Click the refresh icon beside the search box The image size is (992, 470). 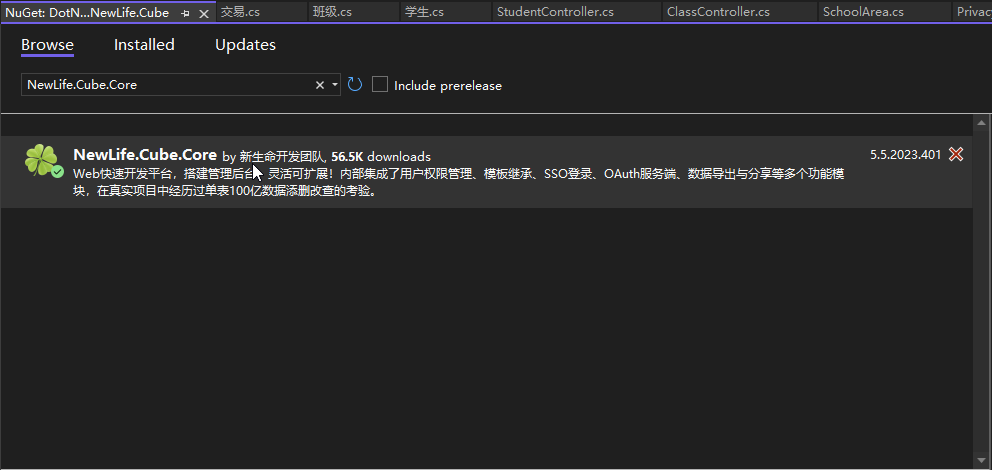pos(355,85)
